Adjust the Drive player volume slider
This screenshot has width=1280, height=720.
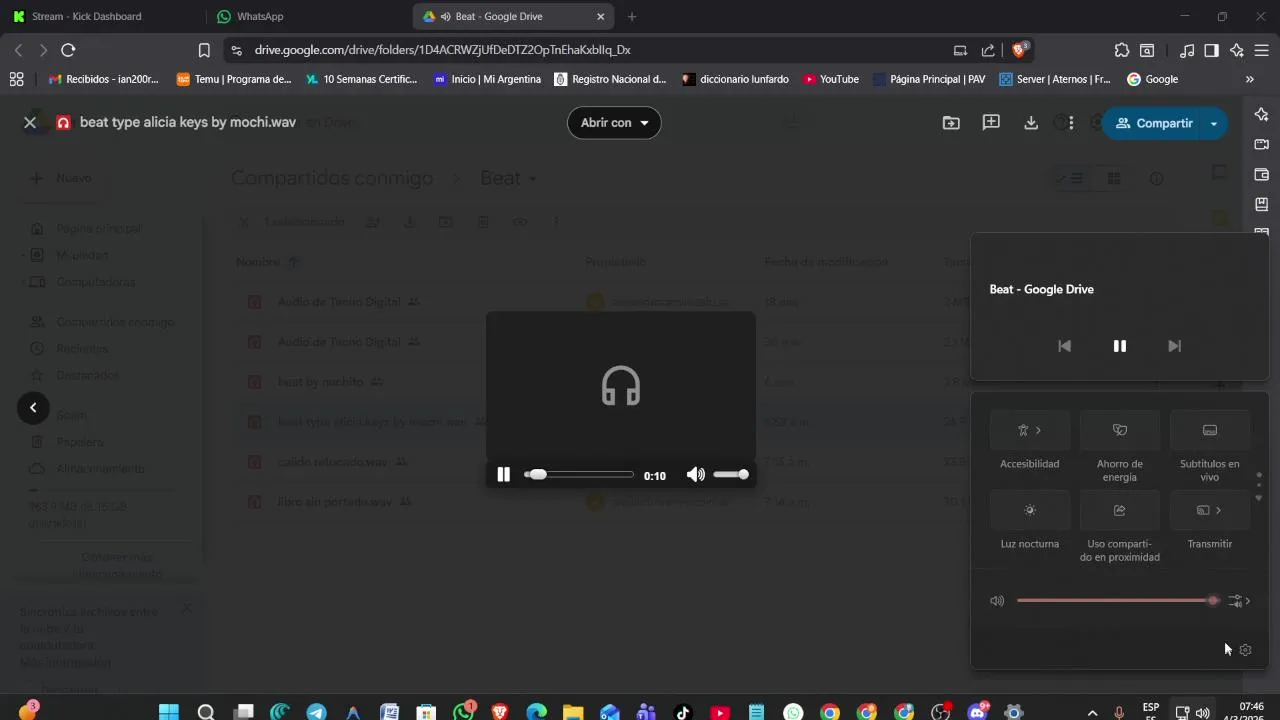[x=731, y=475]
